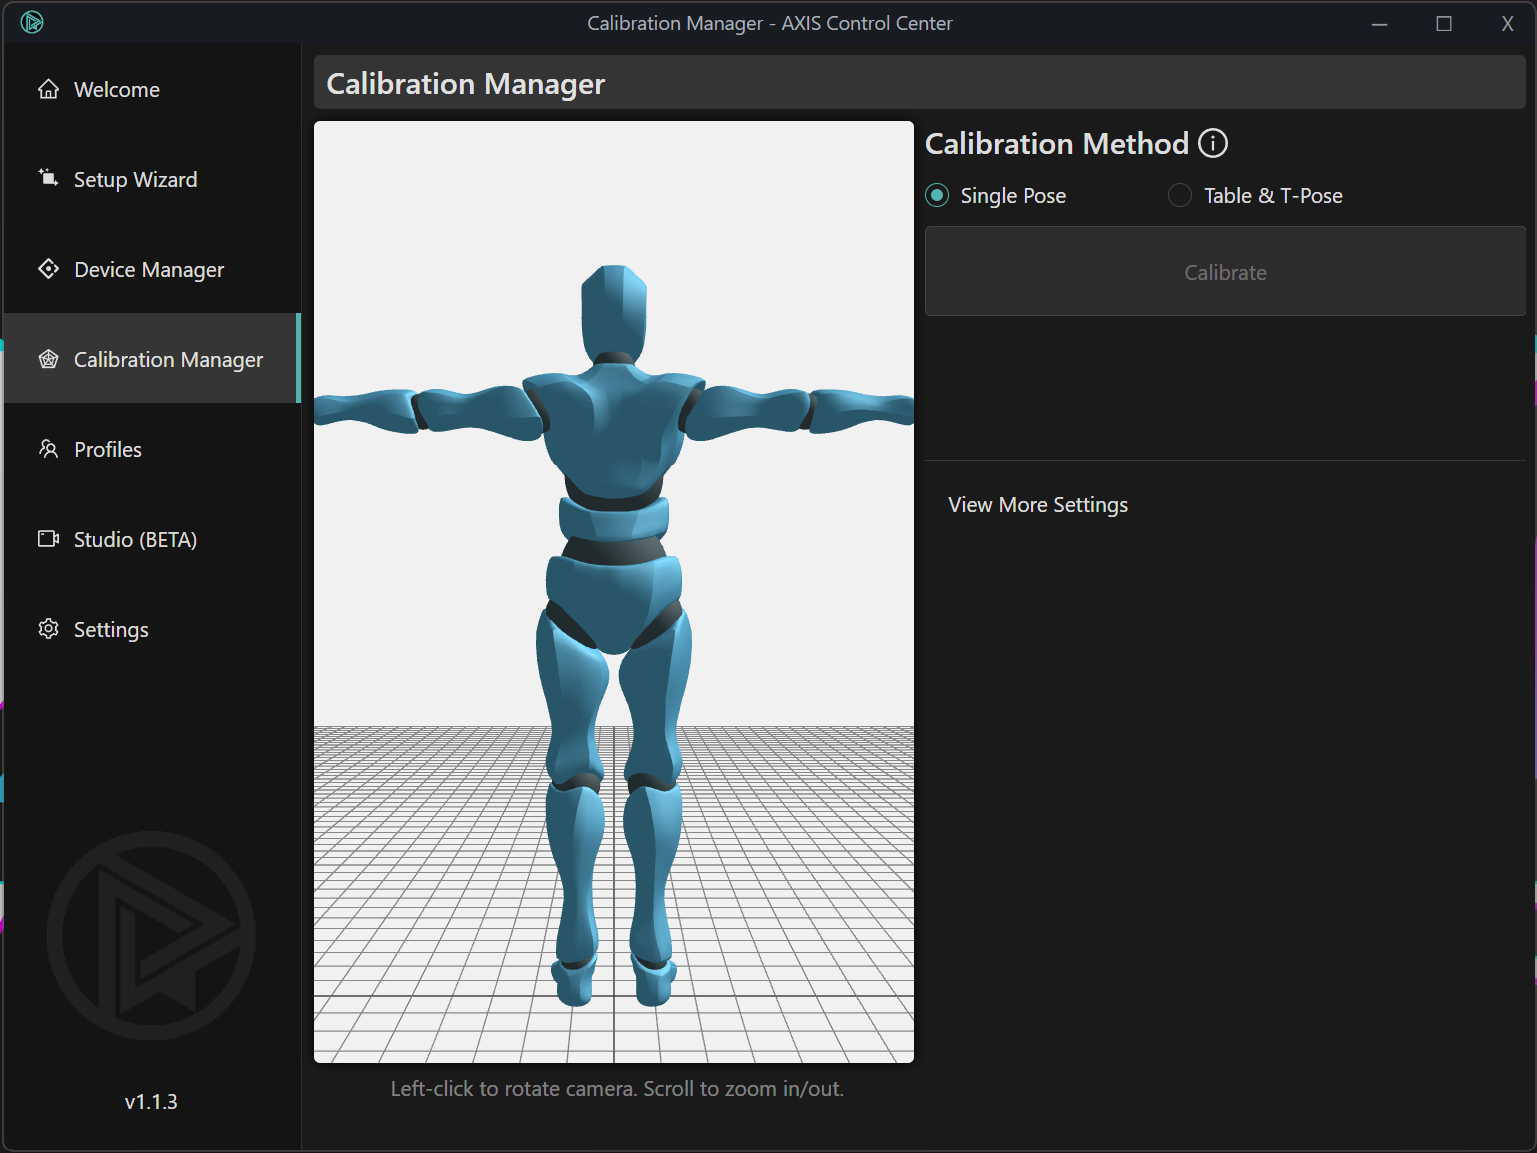Click the Settings gear icon
This screenshot has width=1537, height=1153.
(48, 629)
